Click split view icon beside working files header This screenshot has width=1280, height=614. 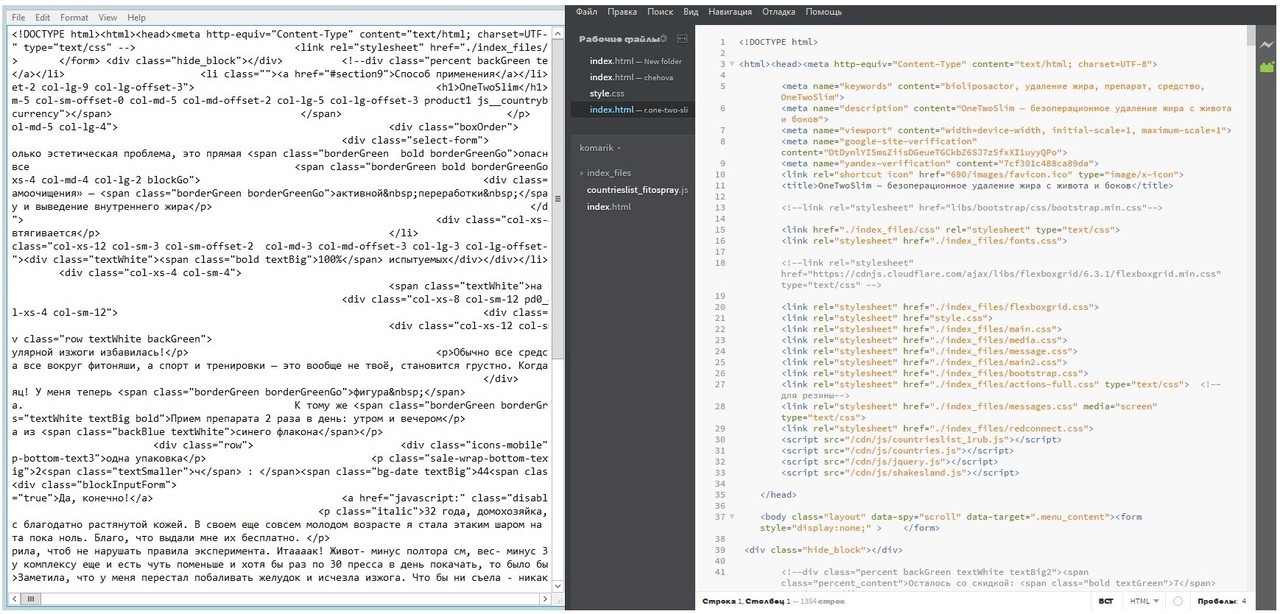[x=683, y=39]
